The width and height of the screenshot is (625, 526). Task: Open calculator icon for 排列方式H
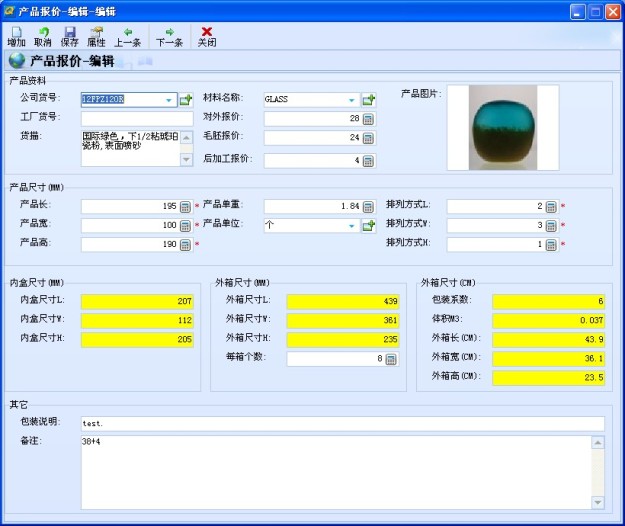[x=551, y=245]
